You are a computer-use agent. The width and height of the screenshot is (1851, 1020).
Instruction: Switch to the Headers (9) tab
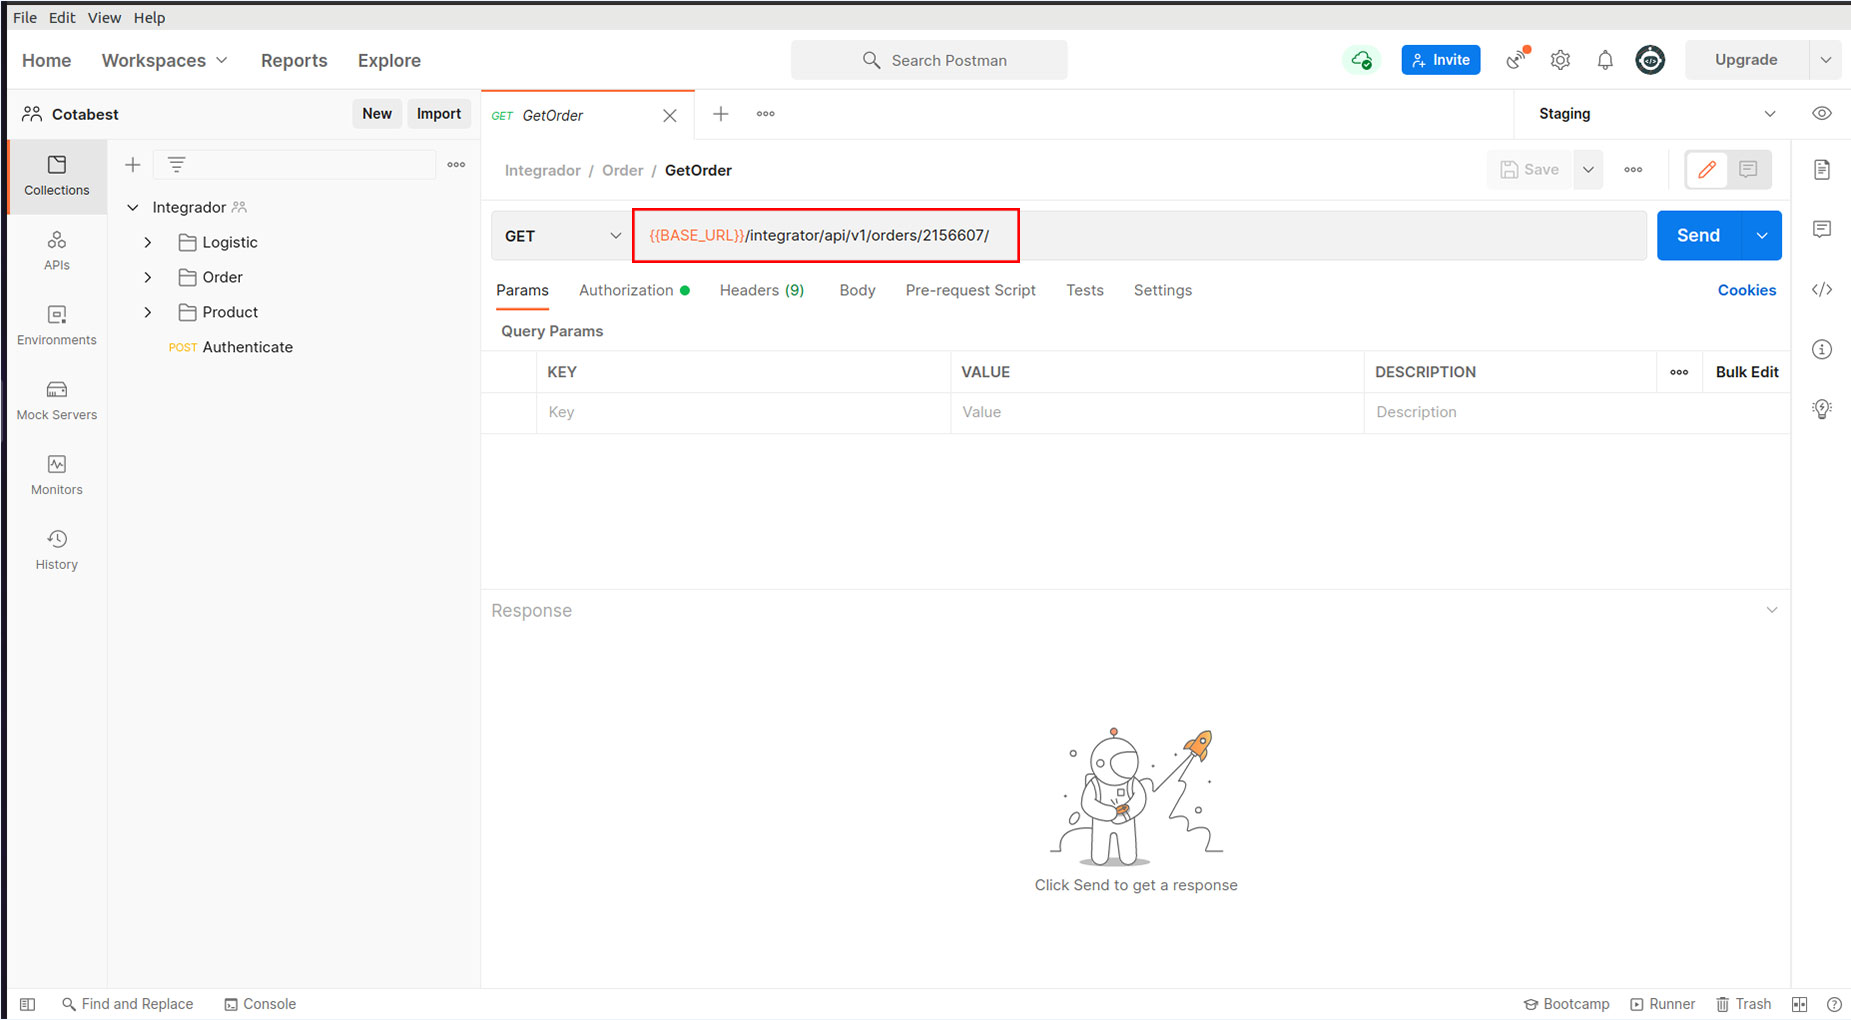762,290
